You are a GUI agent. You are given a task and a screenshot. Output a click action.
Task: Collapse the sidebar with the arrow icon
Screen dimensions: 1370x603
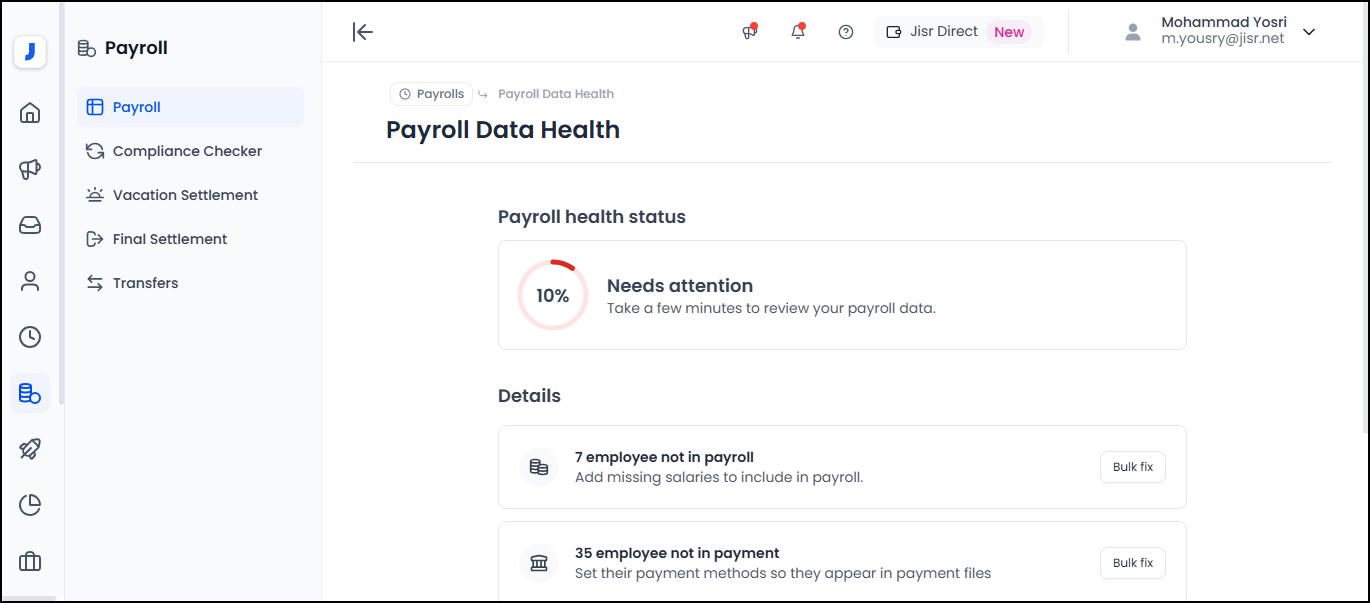[363, 32]
